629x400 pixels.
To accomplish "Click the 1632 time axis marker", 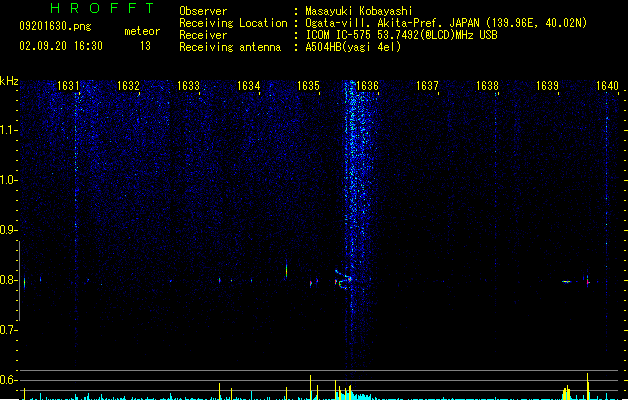I will pyautogui.click(x=128, y=86).
